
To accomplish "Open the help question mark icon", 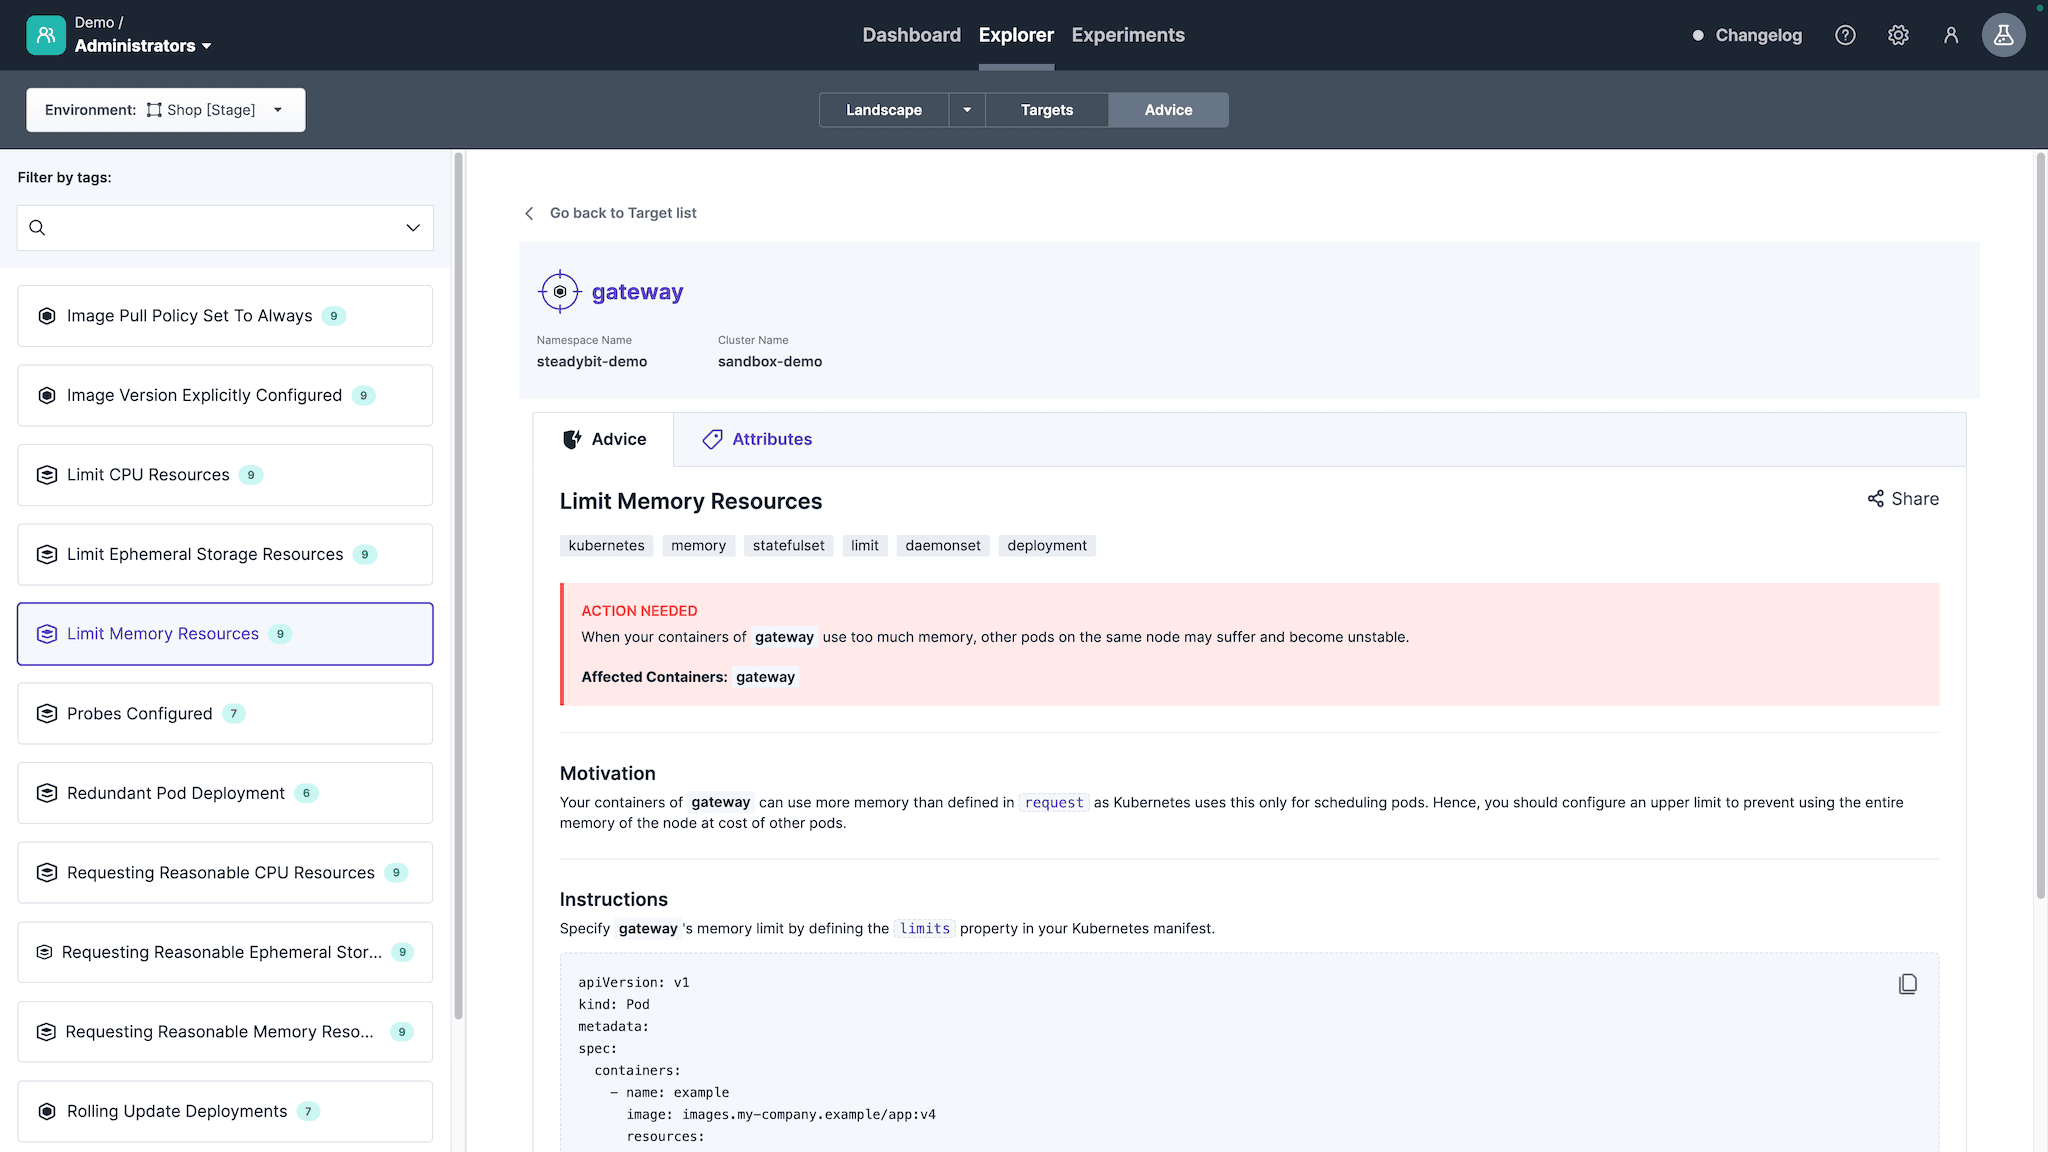I will pos(1845,35).
